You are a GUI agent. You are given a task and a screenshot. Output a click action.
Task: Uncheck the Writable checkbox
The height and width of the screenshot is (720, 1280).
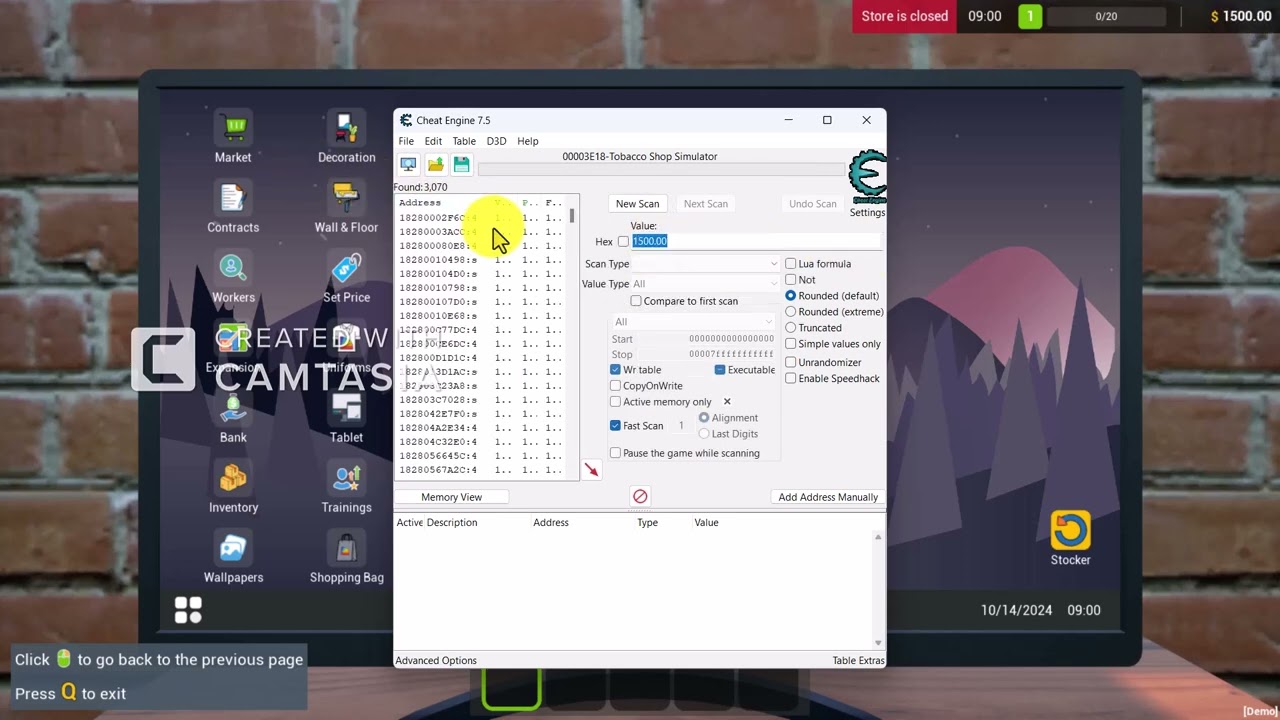tap(615, 370)
